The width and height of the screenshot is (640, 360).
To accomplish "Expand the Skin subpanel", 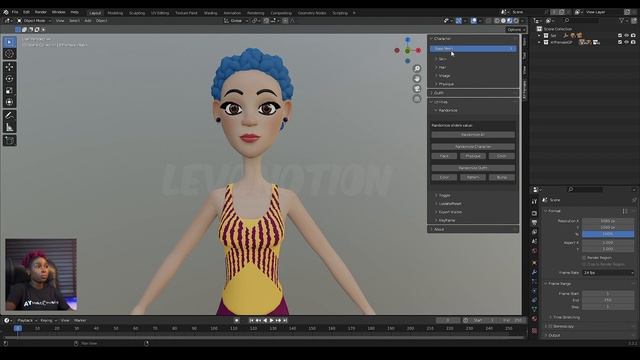I will point(442,59).
